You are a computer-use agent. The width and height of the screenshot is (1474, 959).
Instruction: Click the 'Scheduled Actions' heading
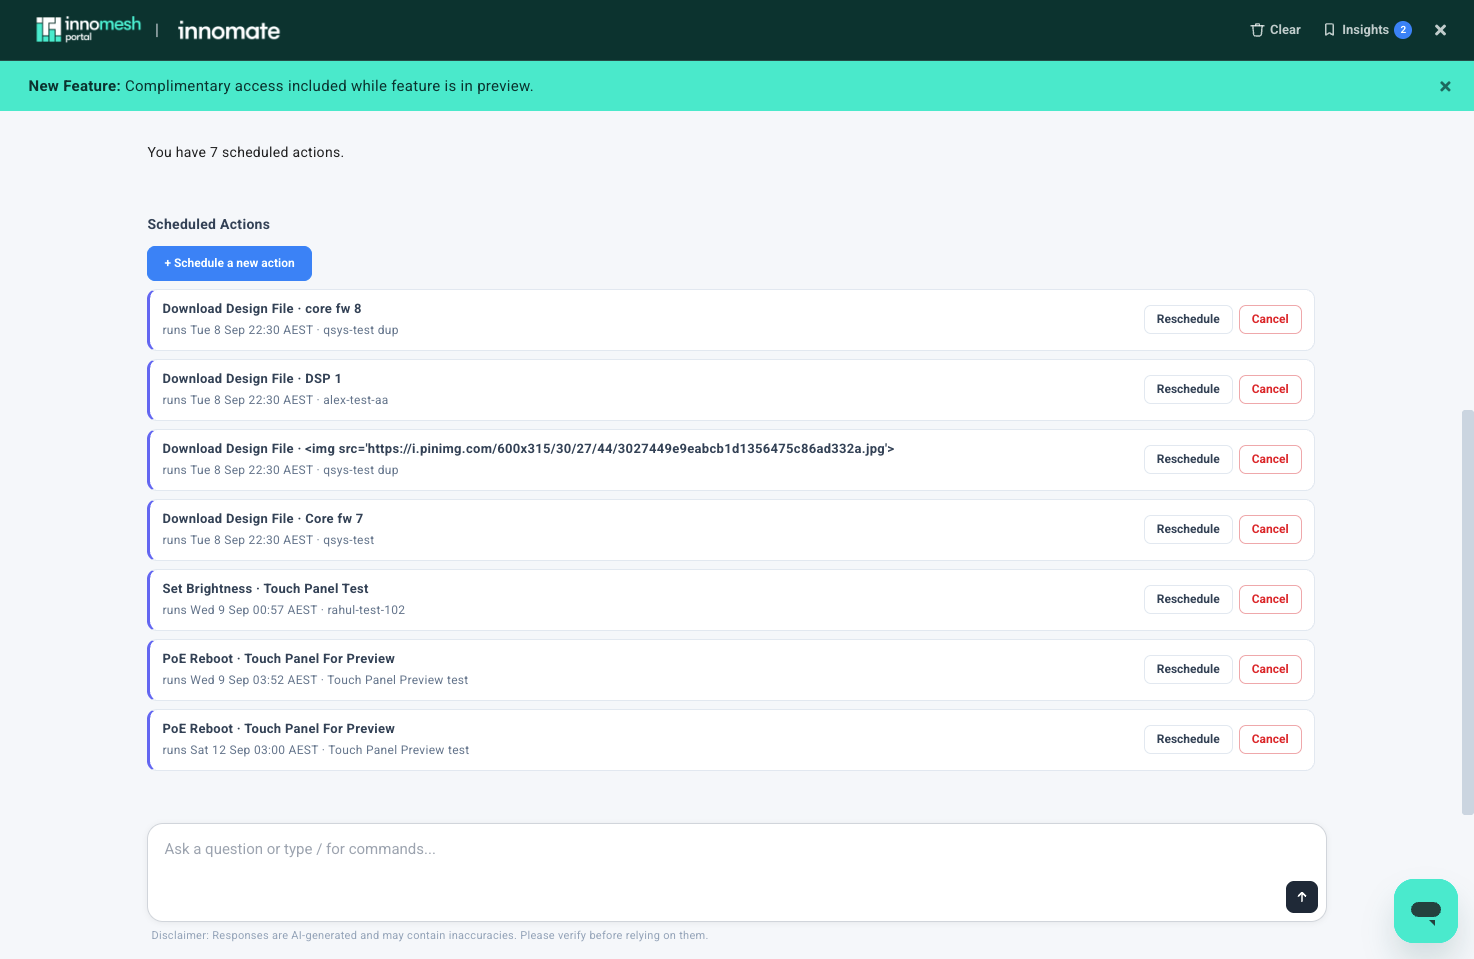(x=208, y=224)
